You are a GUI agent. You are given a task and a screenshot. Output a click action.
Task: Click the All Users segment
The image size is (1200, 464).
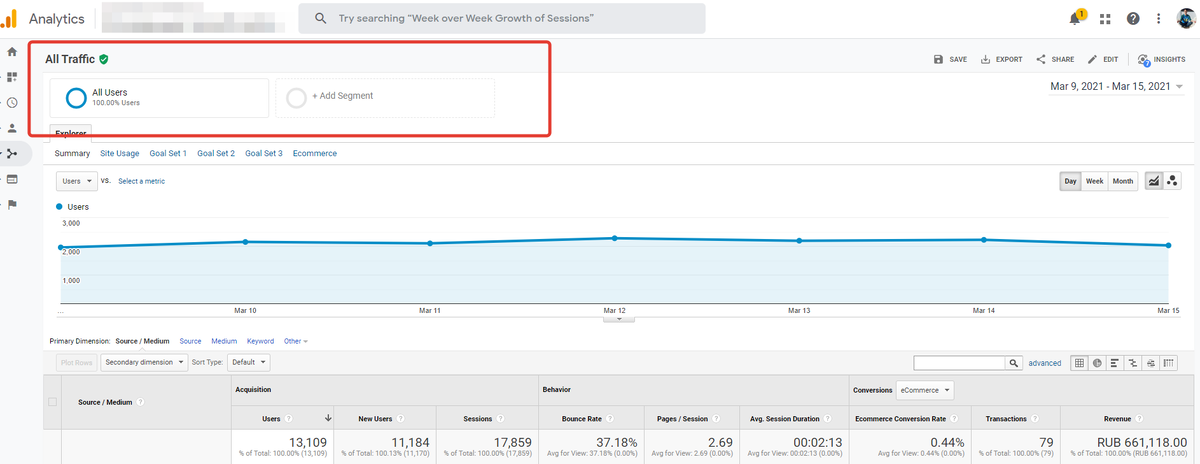click(x=159, y=97)
